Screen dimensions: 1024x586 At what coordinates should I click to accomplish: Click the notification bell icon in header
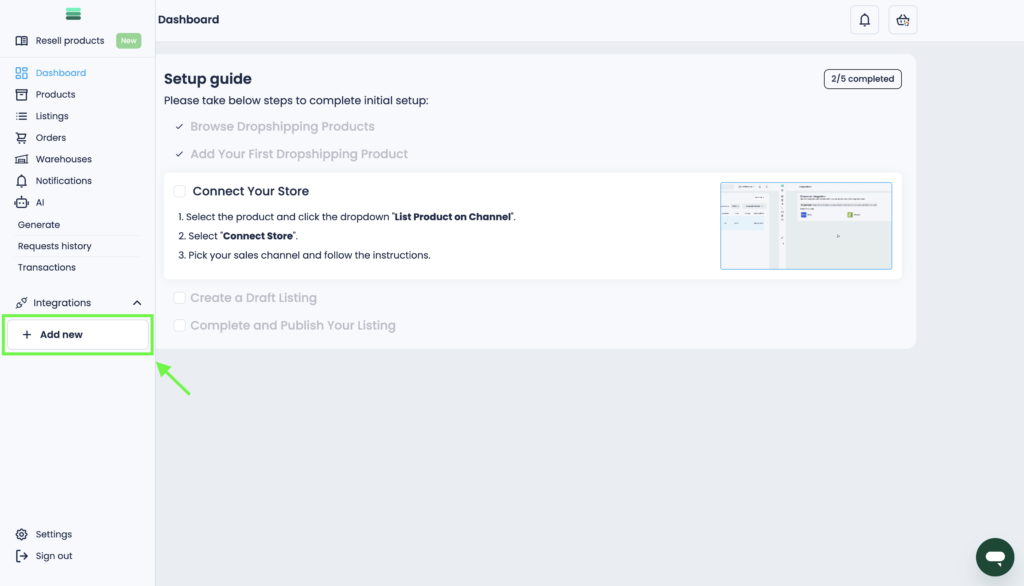[865, 20]
